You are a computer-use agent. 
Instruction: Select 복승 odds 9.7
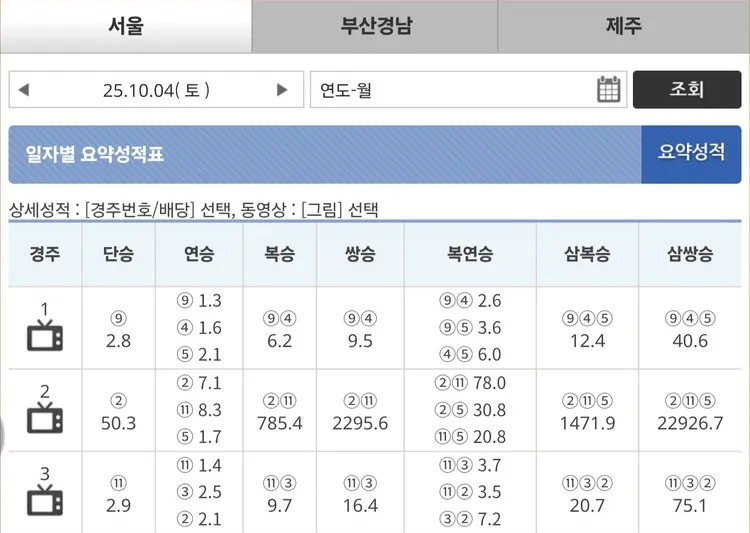[x=279, y=505]
